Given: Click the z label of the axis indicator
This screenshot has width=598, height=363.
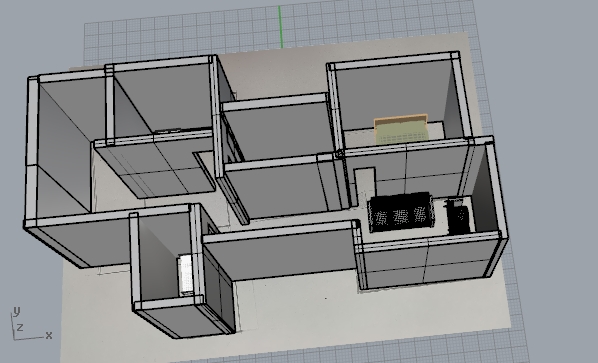Looking at the screenshot, I should pos(20,327).
